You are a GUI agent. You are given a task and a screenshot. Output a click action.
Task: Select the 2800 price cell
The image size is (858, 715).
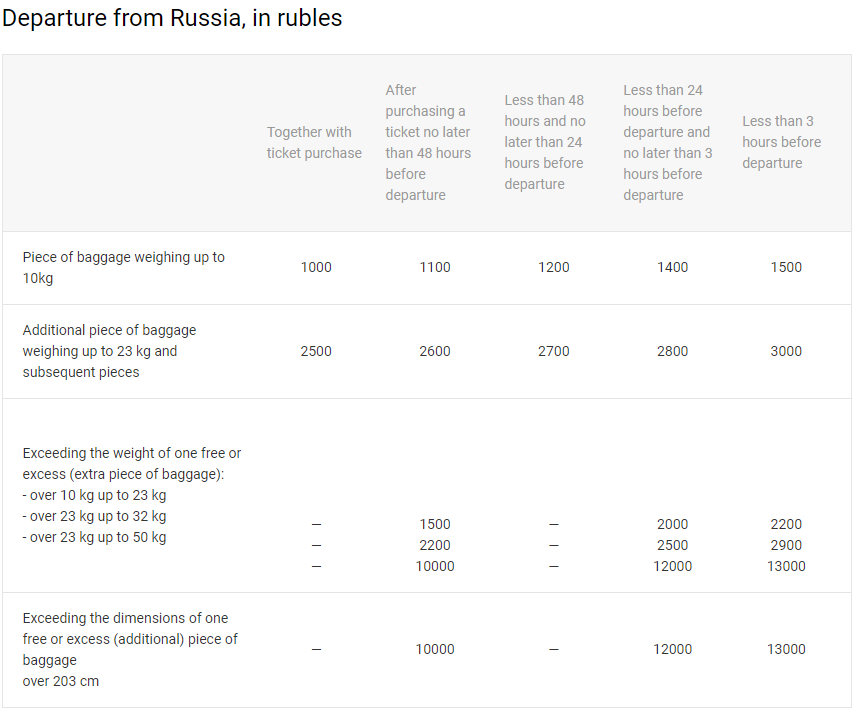pos(673,352)
